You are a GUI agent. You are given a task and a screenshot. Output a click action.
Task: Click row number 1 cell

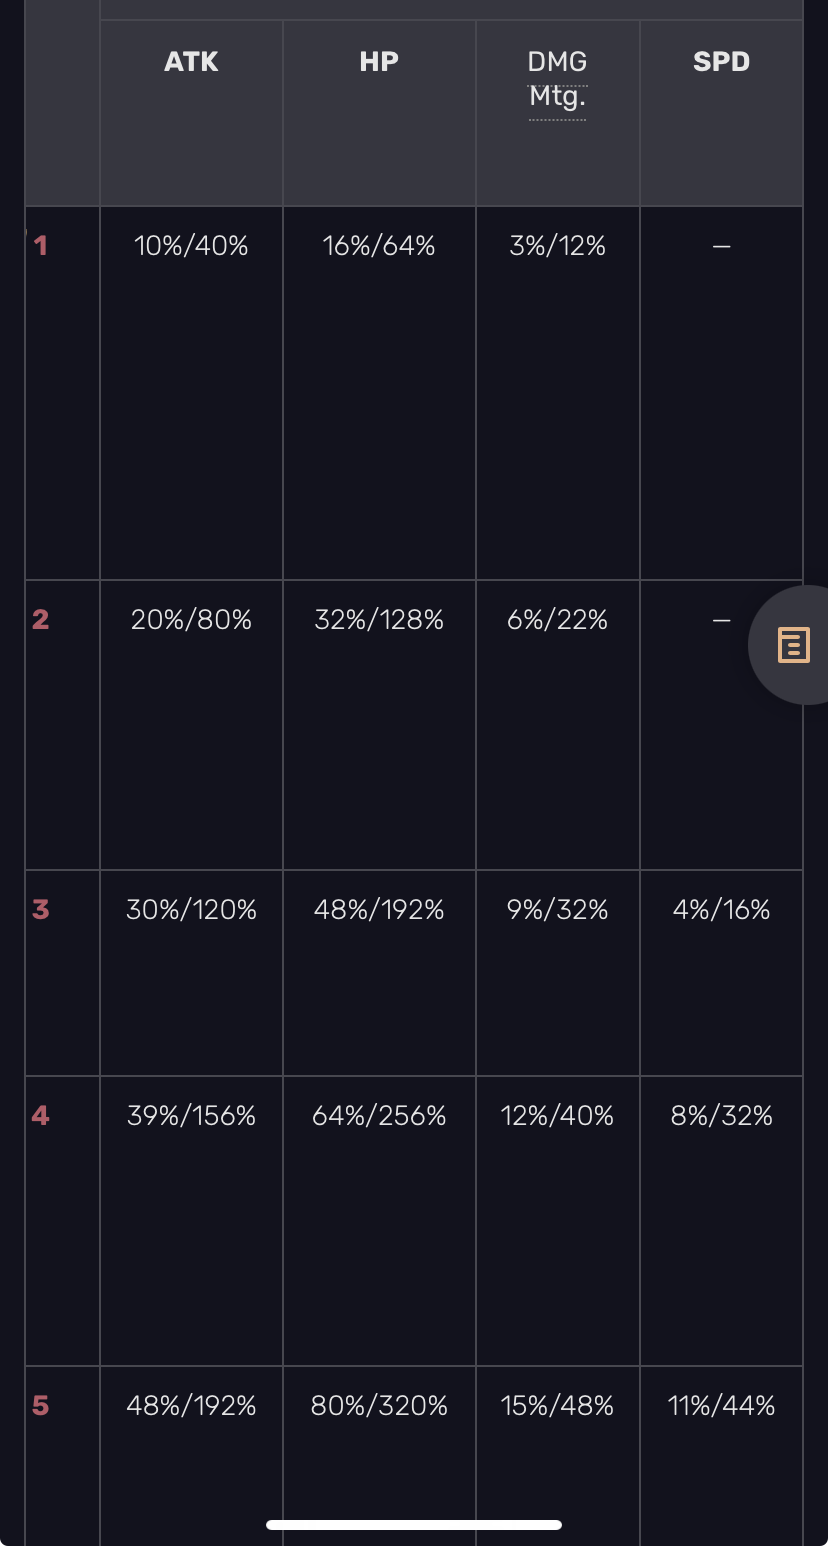pos(41,245)
